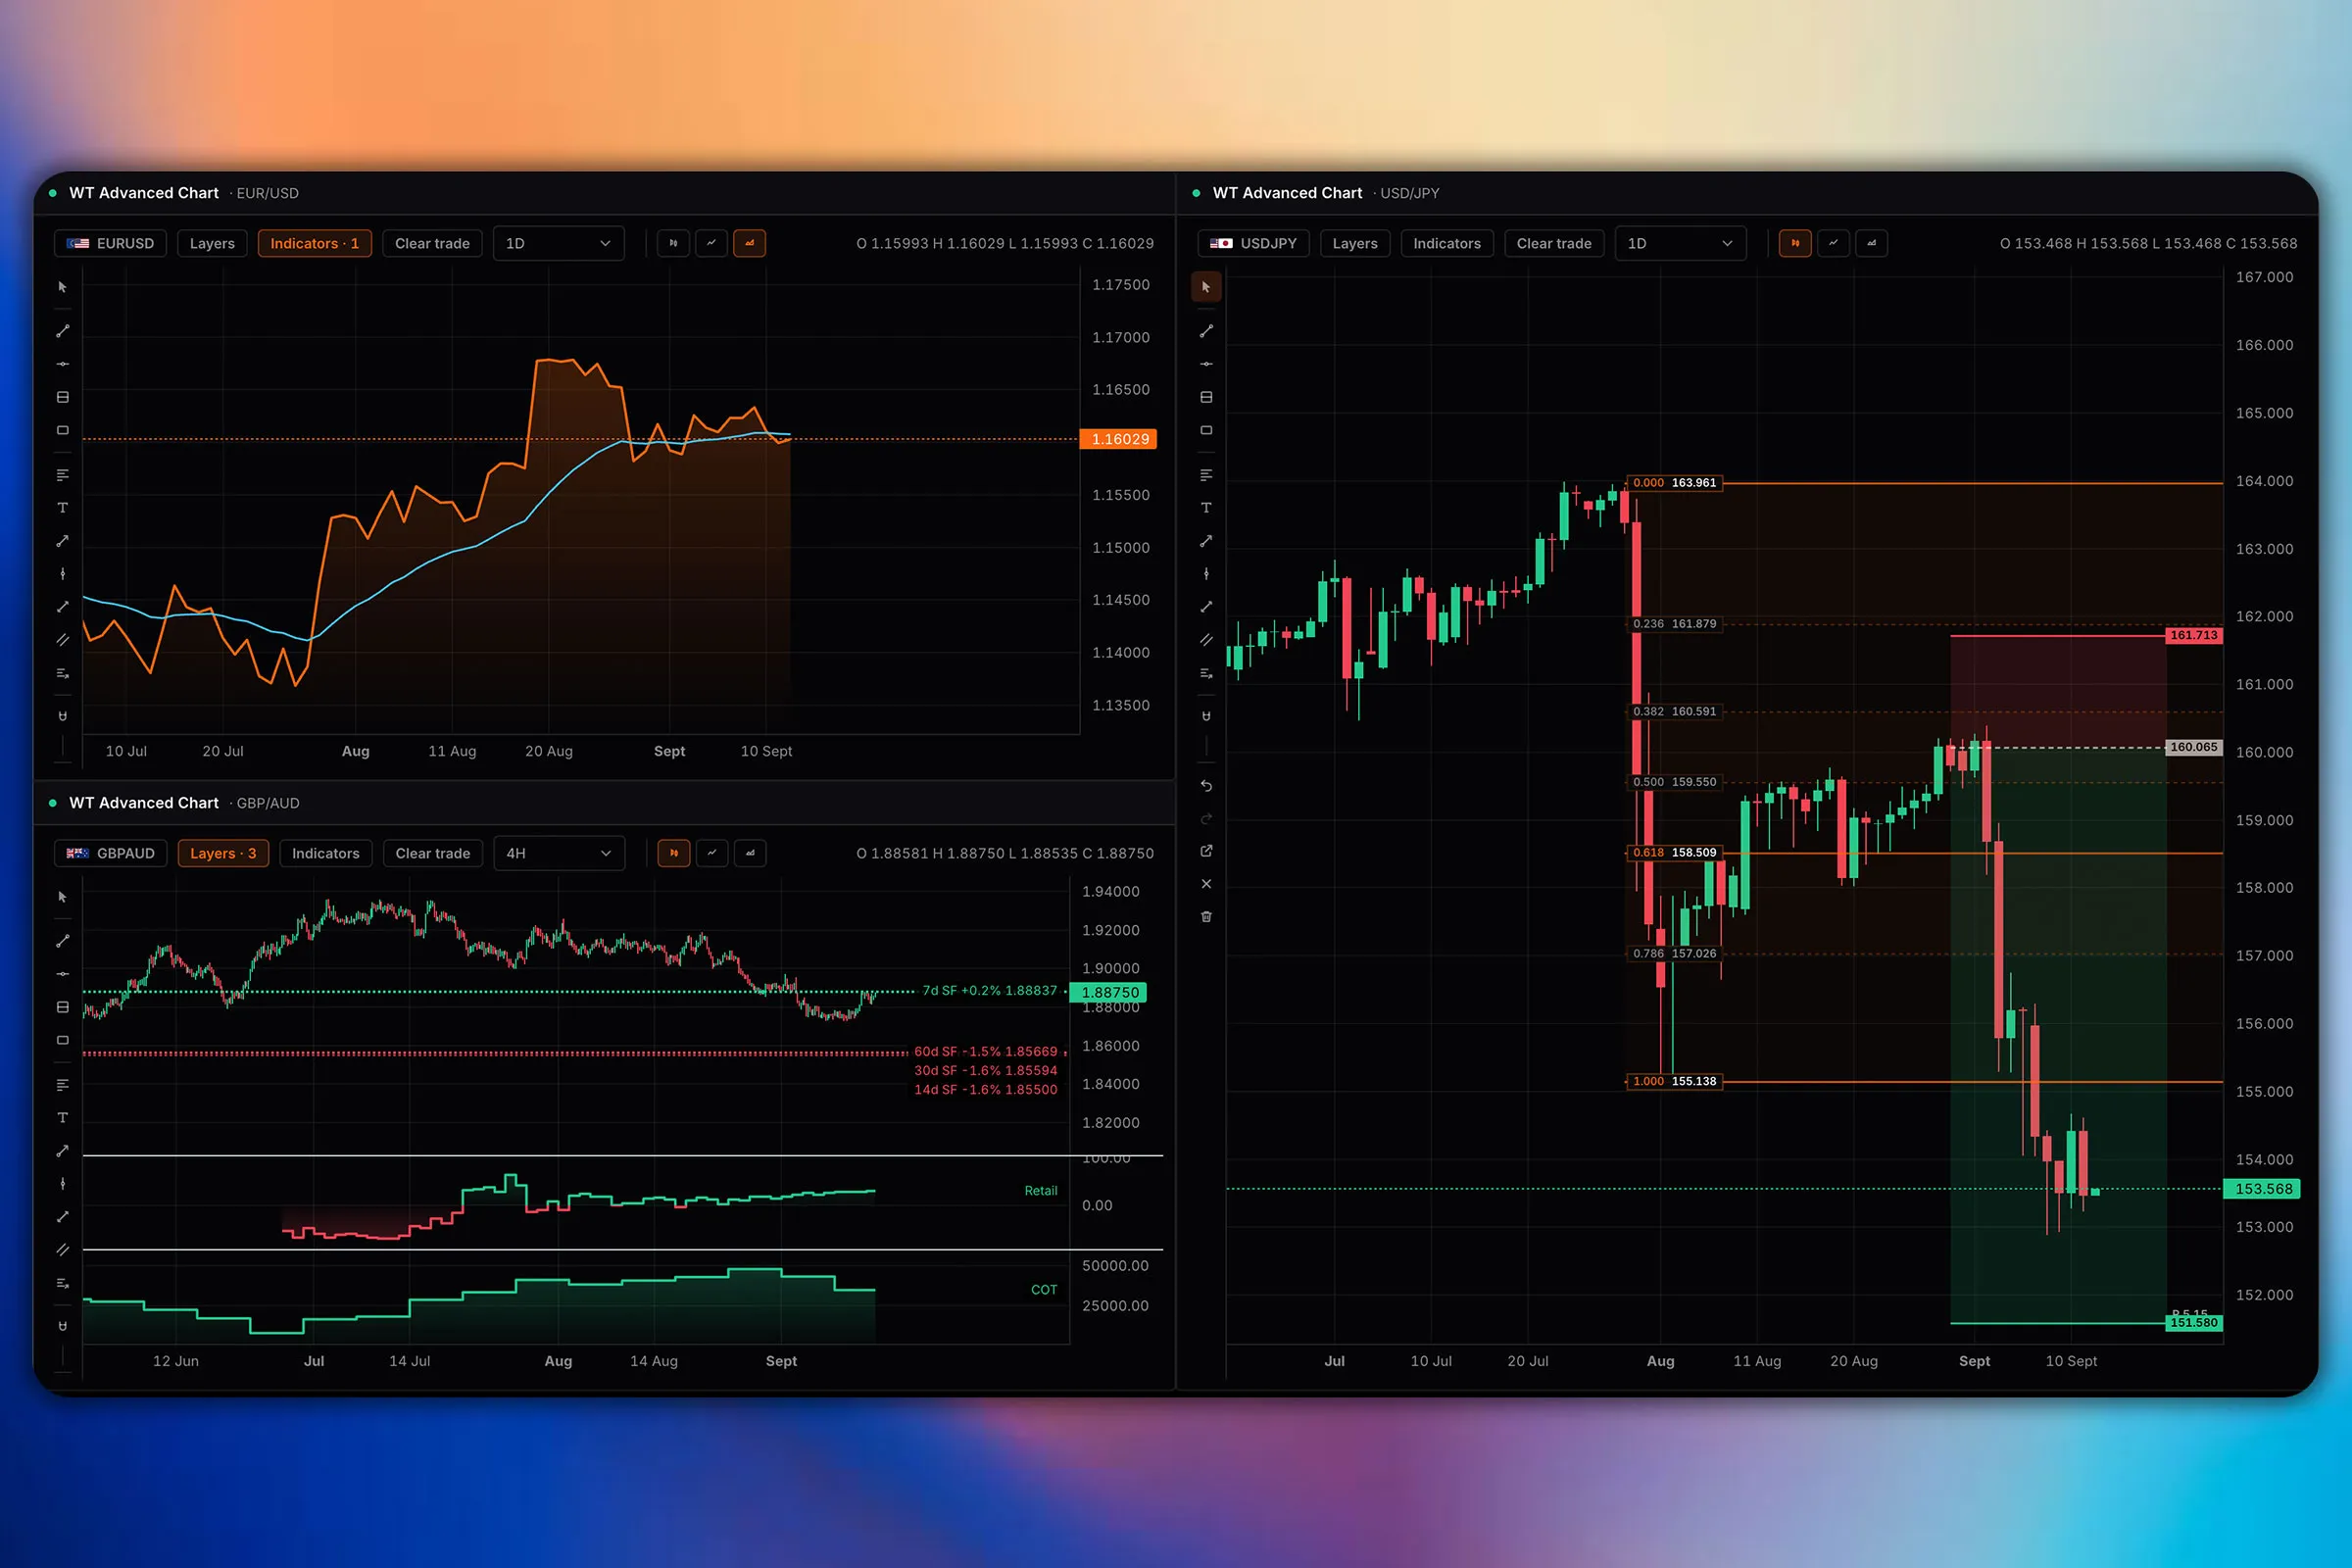Delete drawings with trash icon in USD/JPY

click(1206, 917)
